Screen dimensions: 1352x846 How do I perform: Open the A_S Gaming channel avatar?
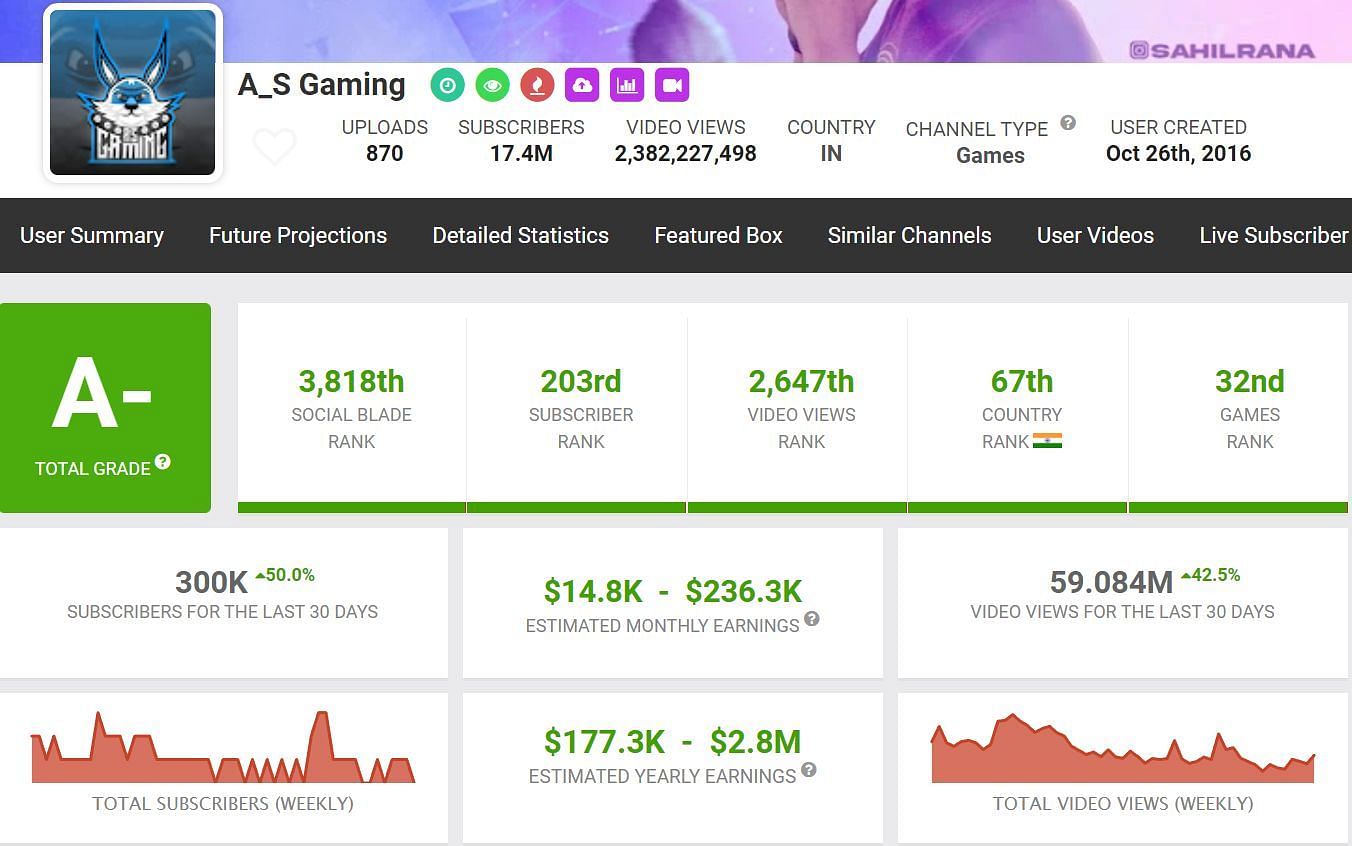[x=133, y=92]
